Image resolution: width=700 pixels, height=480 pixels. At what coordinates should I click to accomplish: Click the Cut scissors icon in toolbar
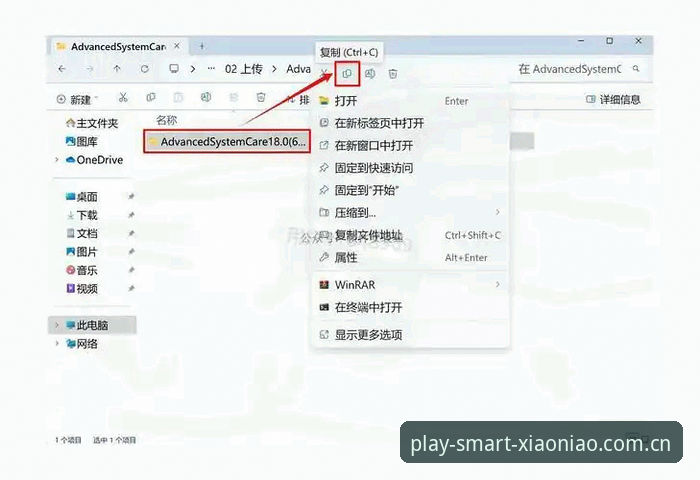coord(123,97)
